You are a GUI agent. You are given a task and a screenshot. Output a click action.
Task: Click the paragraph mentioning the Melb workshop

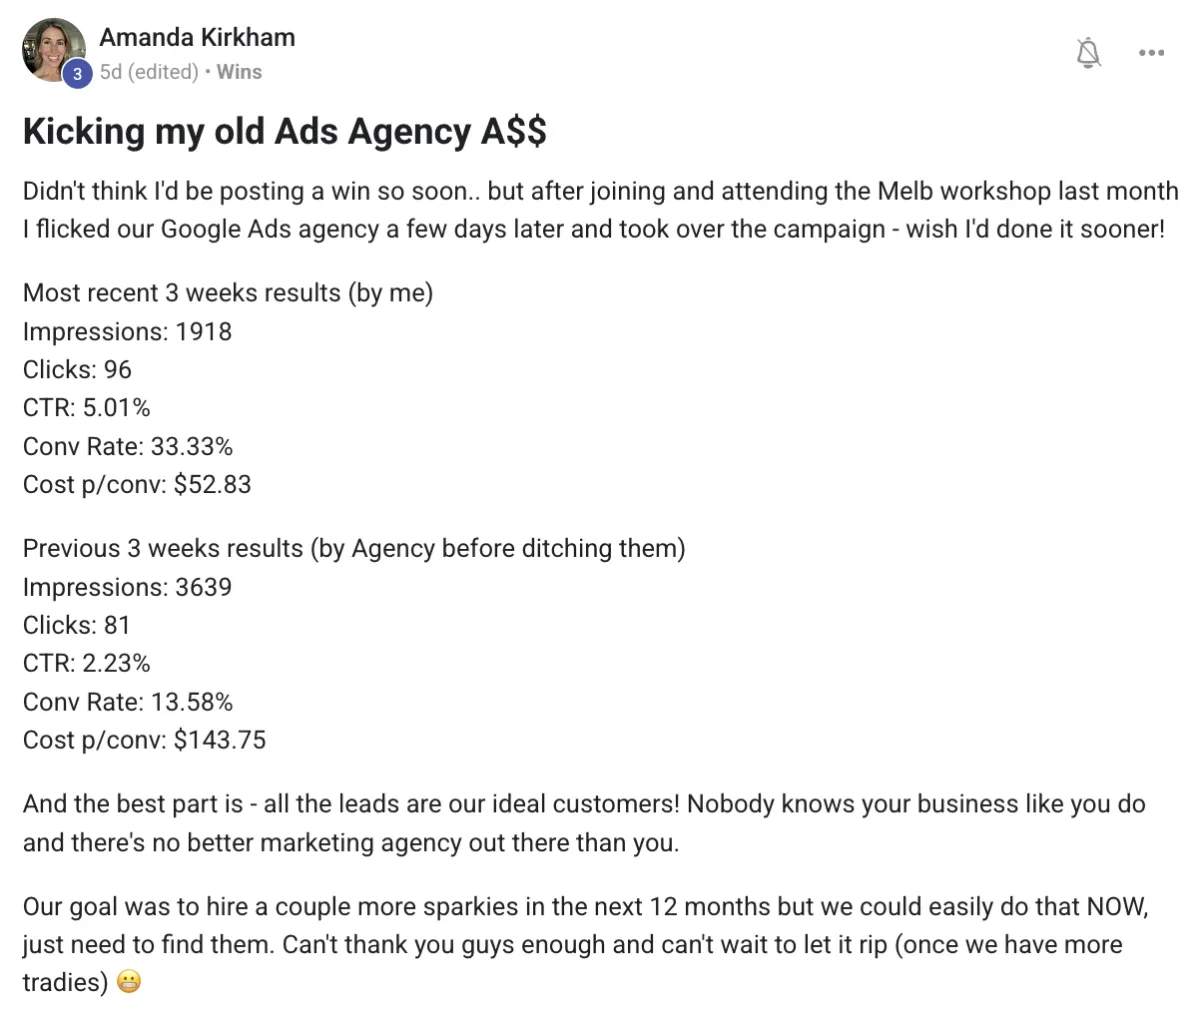[x=600, y=210]
